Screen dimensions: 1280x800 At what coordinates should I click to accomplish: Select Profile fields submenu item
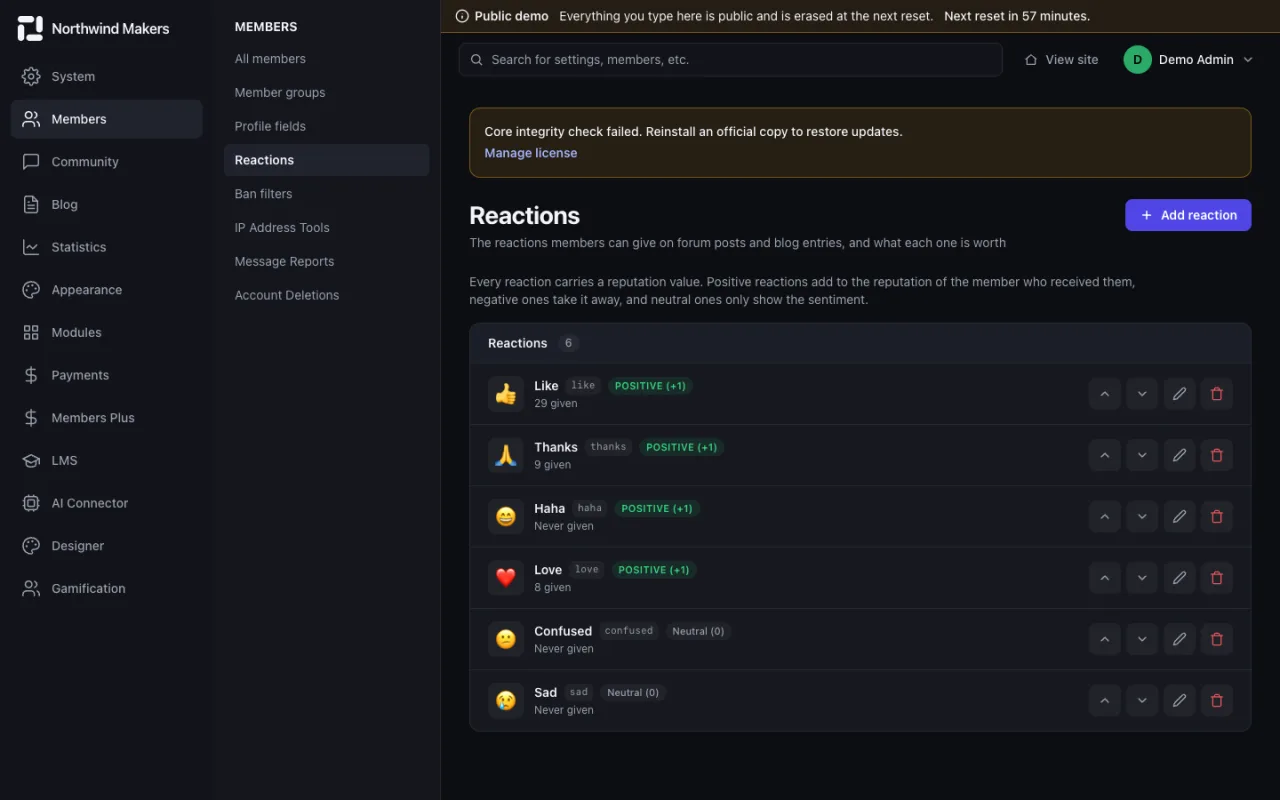(x=326, y=127)
